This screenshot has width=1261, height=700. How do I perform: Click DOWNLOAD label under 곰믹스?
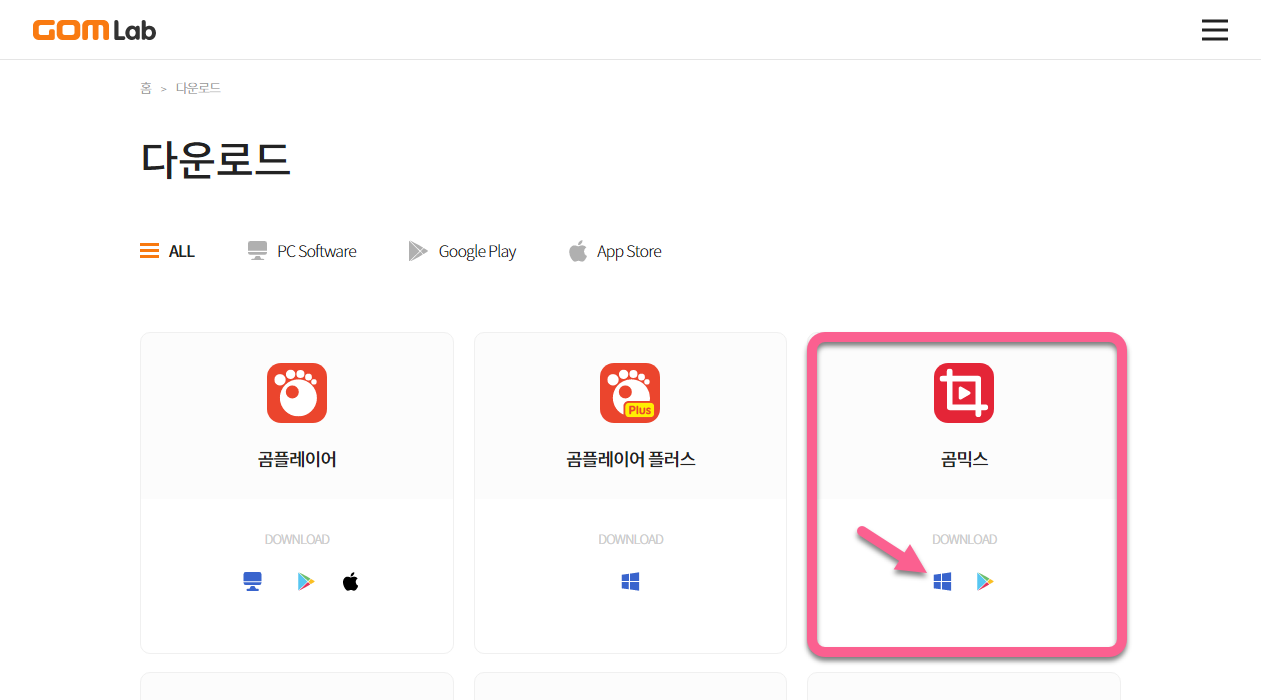pyautogui.click(x=964, y=539)
